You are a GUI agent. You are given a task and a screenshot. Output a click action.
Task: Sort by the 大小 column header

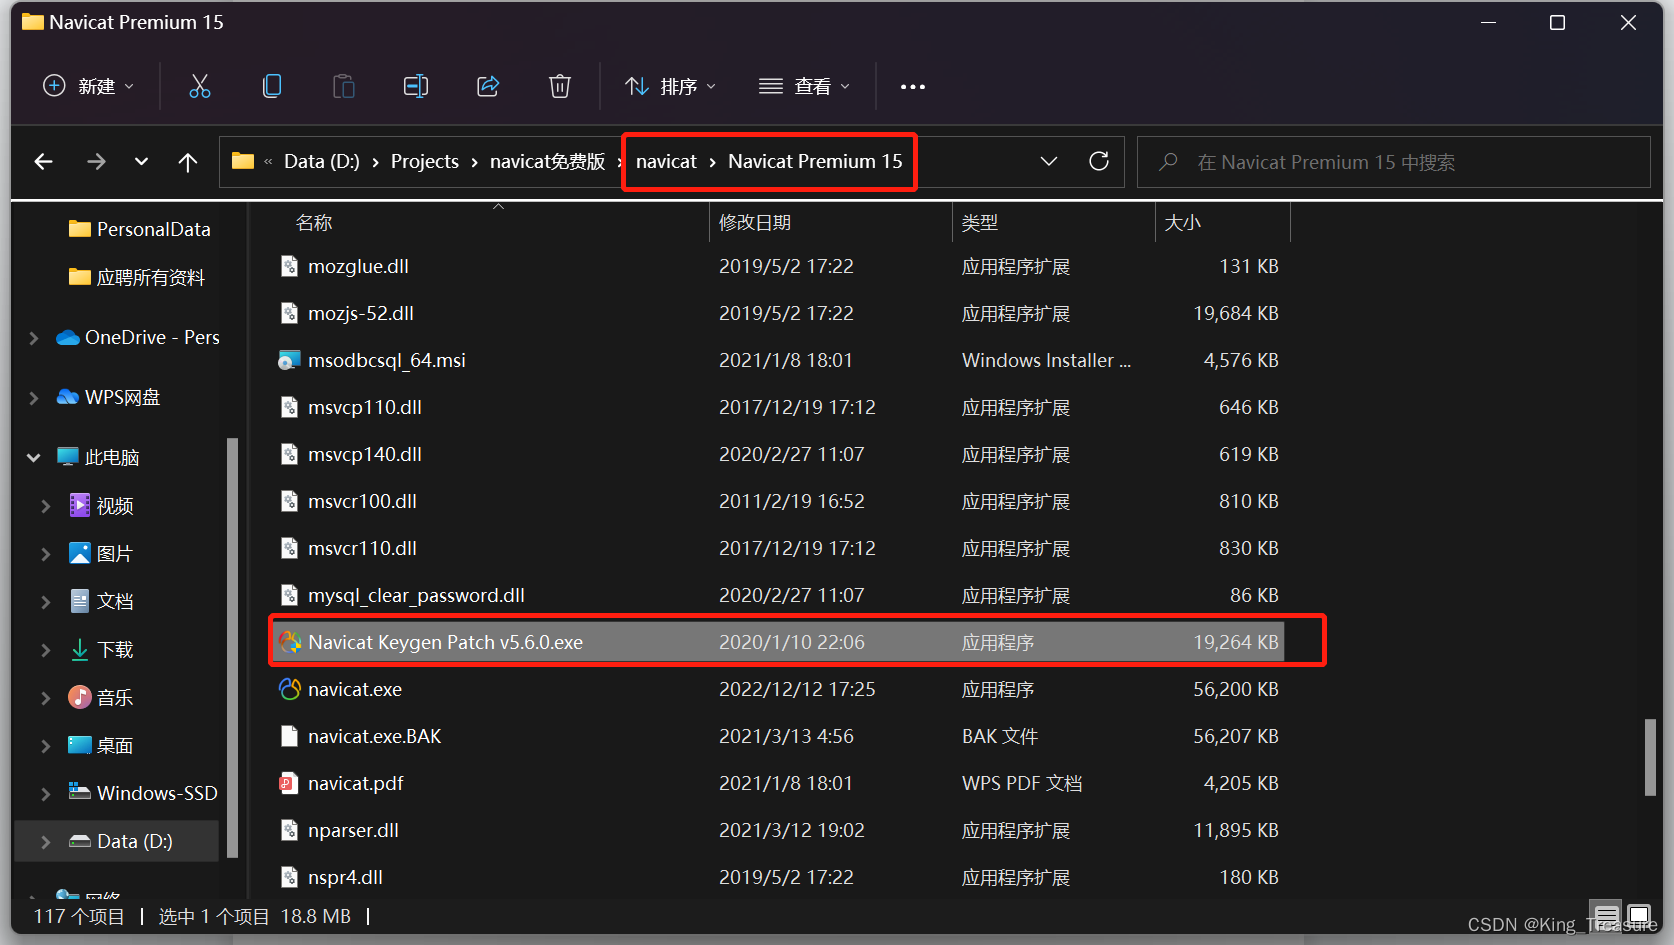pyautogui.click(x=1183, y=222)
